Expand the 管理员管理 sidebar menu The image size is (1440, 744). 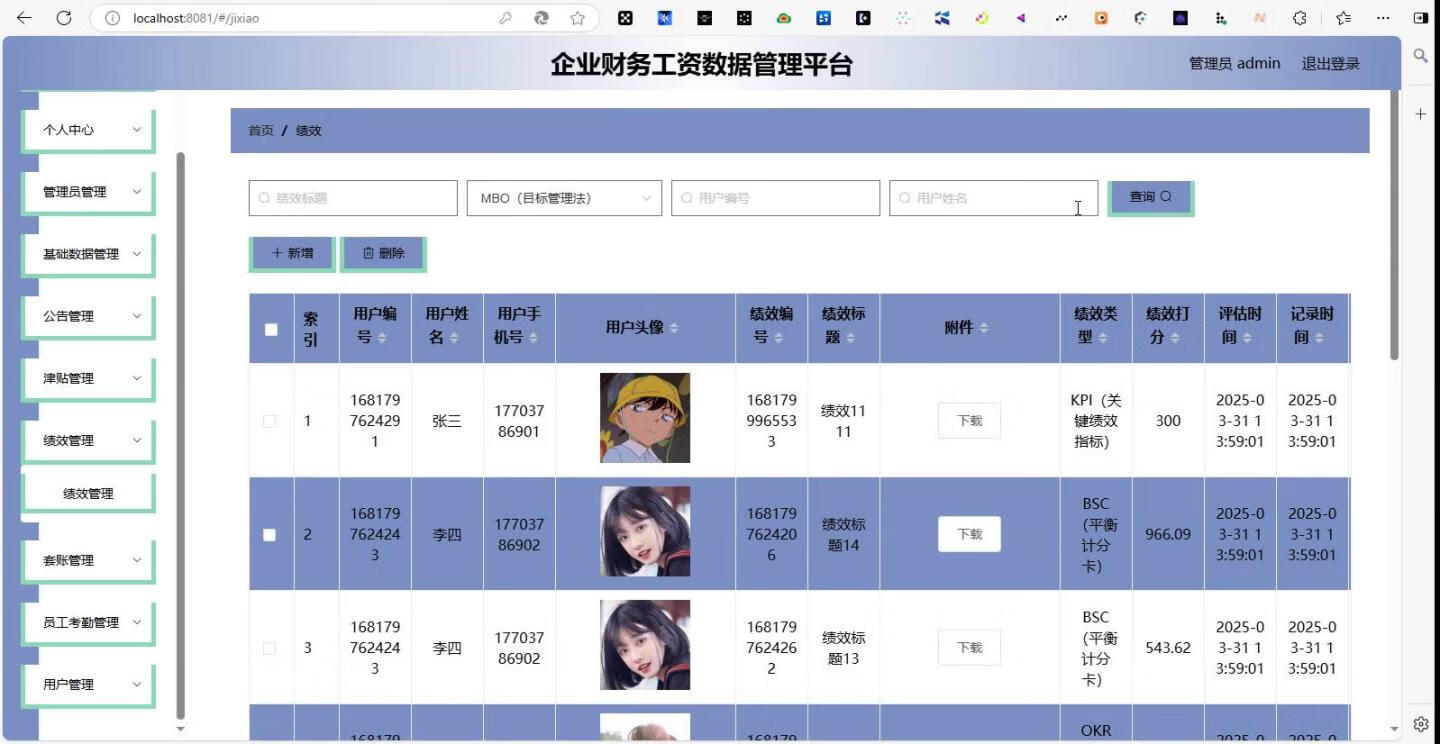[88, 192]
